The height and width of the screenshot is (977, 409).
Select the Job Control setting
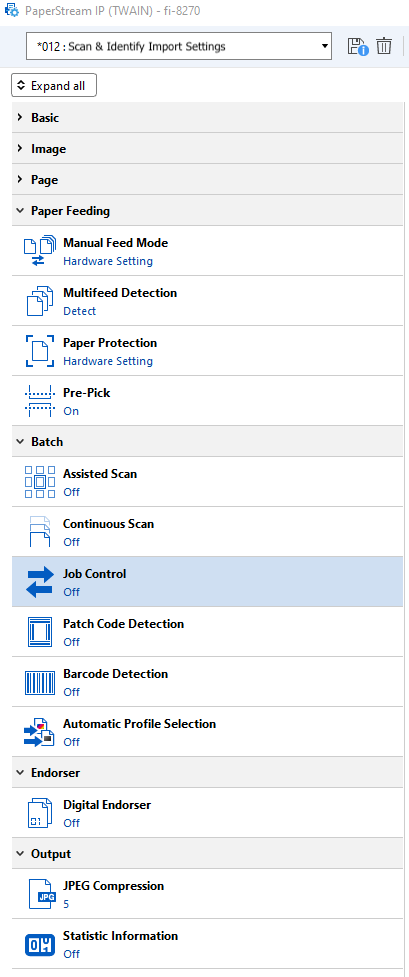click(207, 582)
